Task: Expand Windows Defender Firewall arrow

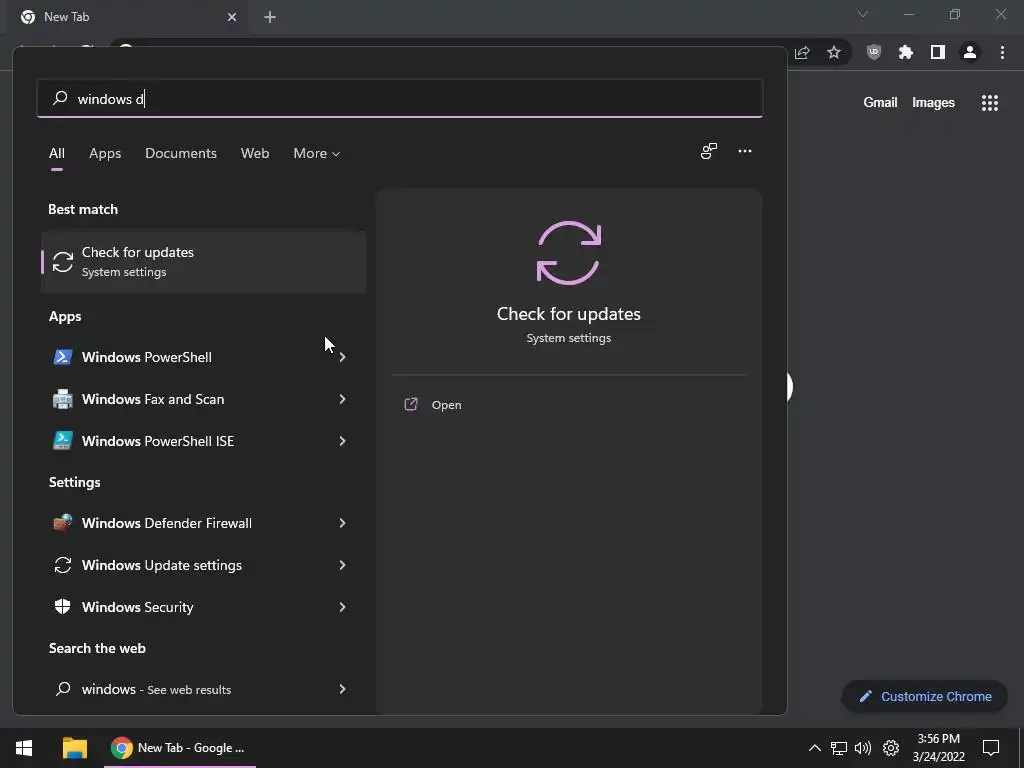Action: click(342, 523)
